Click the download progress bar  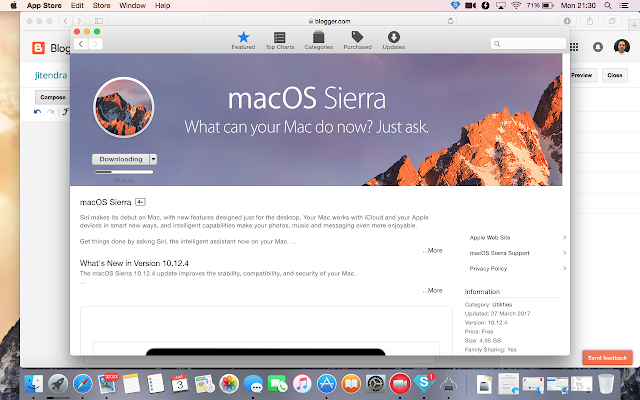coord(124,172)
